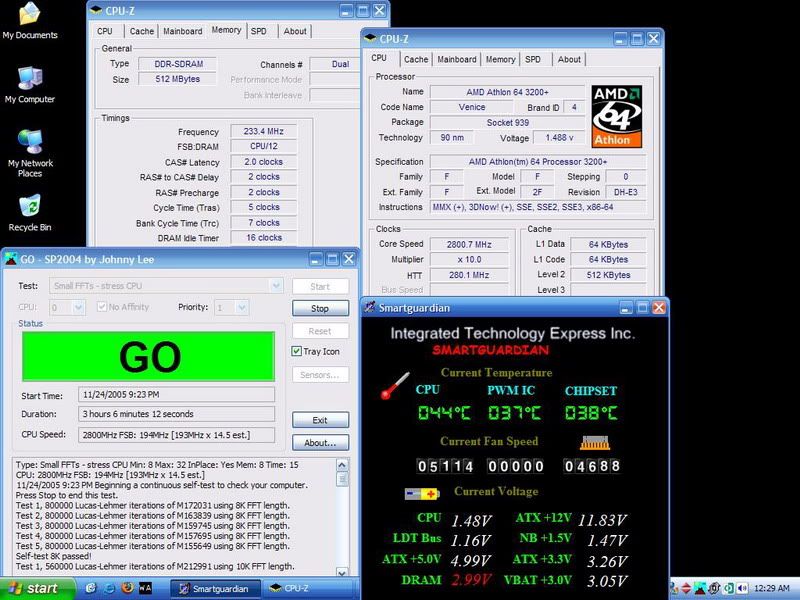Image resolution: width=800 pixels, height=600 pixels.
Task: Click the DRAM 2.99V red reading
Action: click(x=471, y=580)
